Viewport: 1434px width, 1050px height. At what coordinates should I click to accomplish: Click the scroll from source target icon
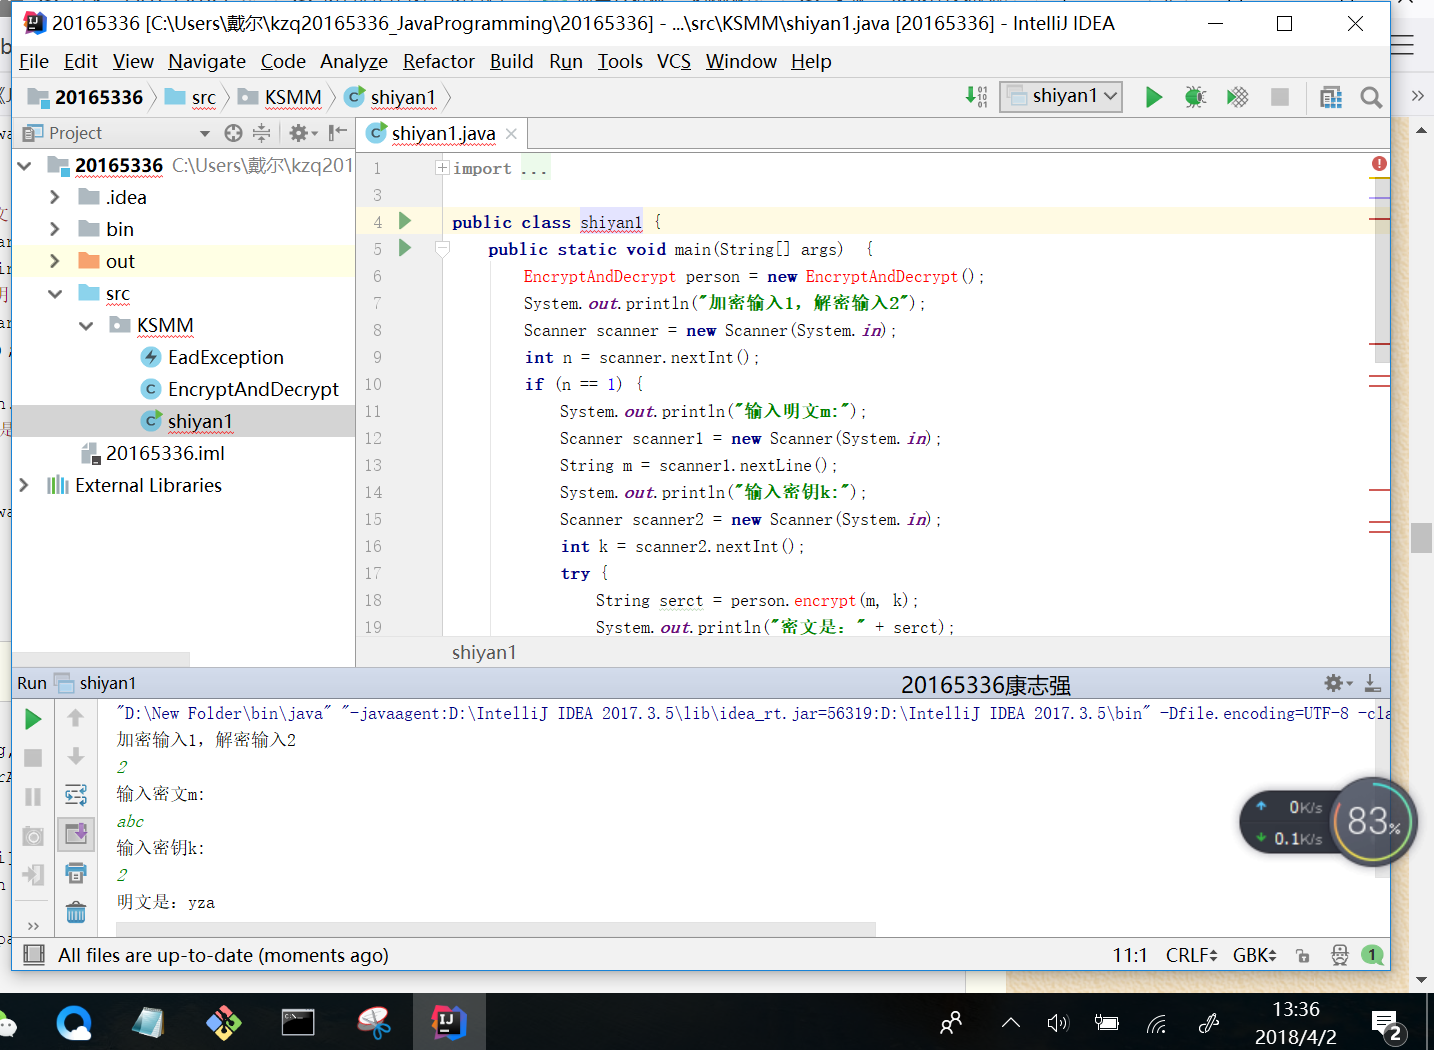click(233, 133)
